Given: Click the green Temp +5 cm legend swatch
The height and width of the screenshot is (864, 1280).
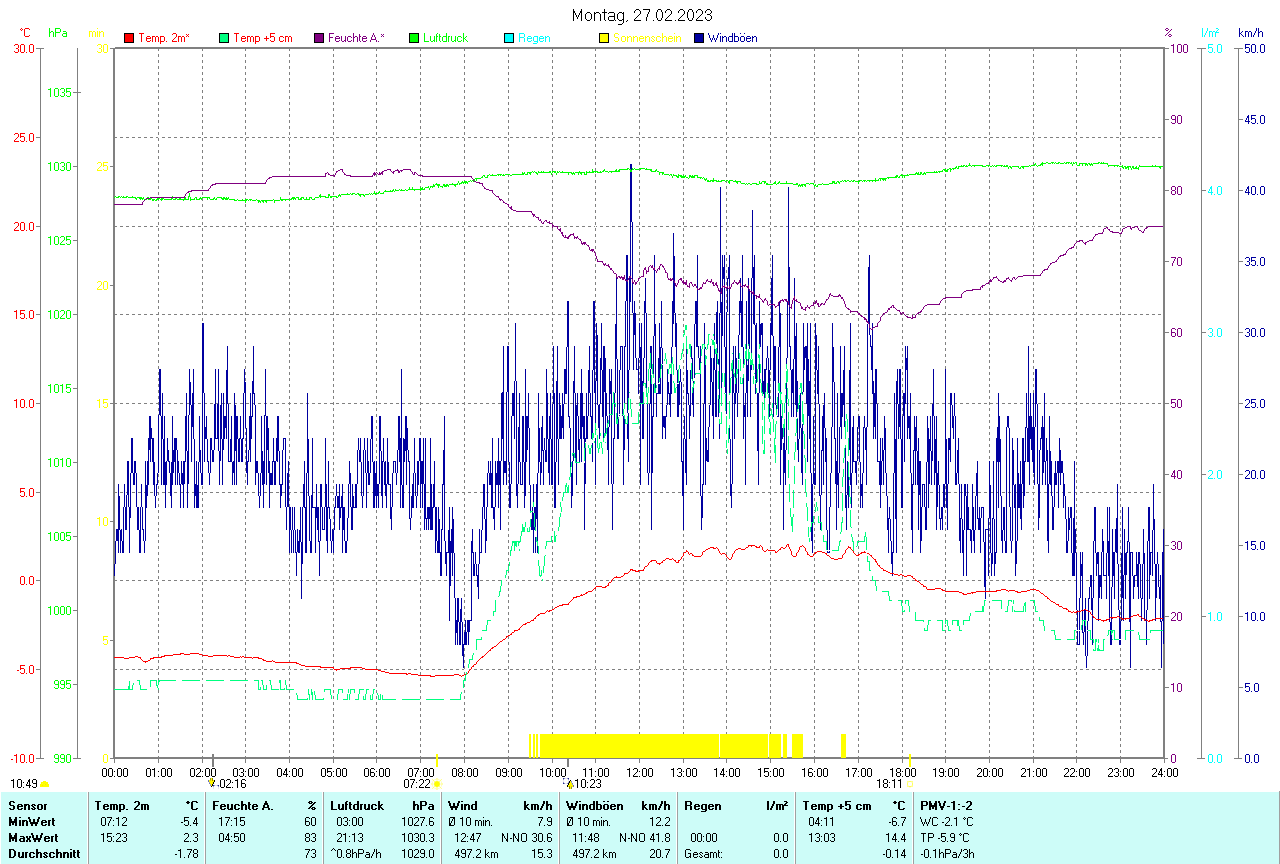Looking at the screenshot, I should 224,38.
